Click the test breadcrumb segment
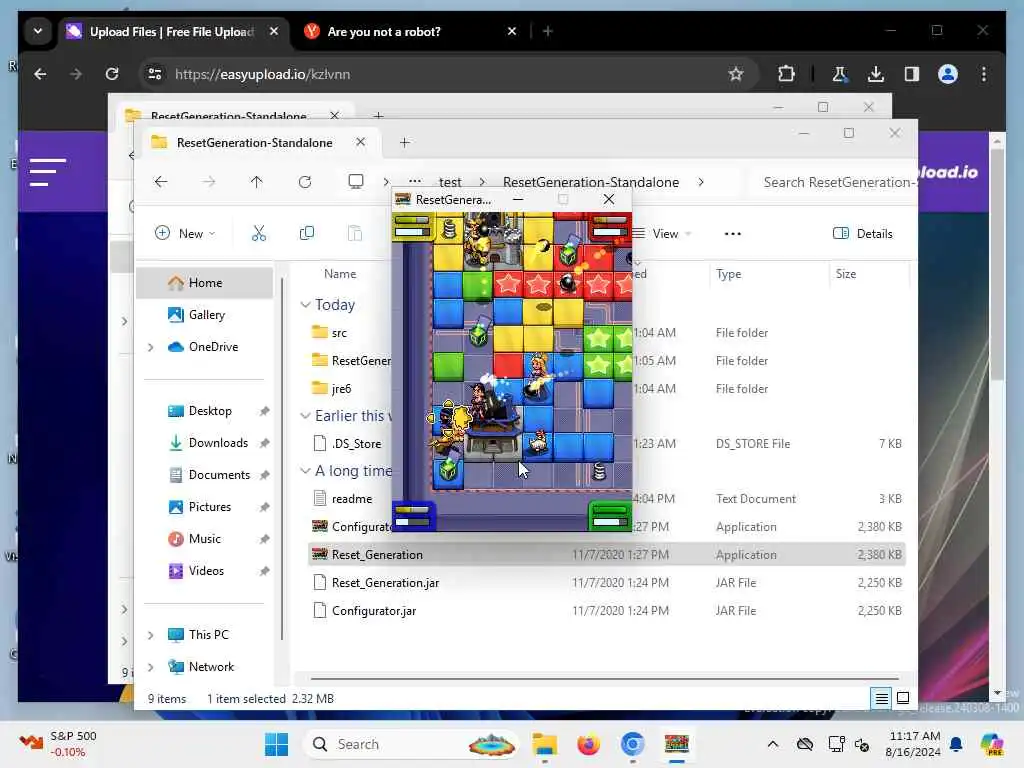1024x768 pixels. [x=450, y=182]
